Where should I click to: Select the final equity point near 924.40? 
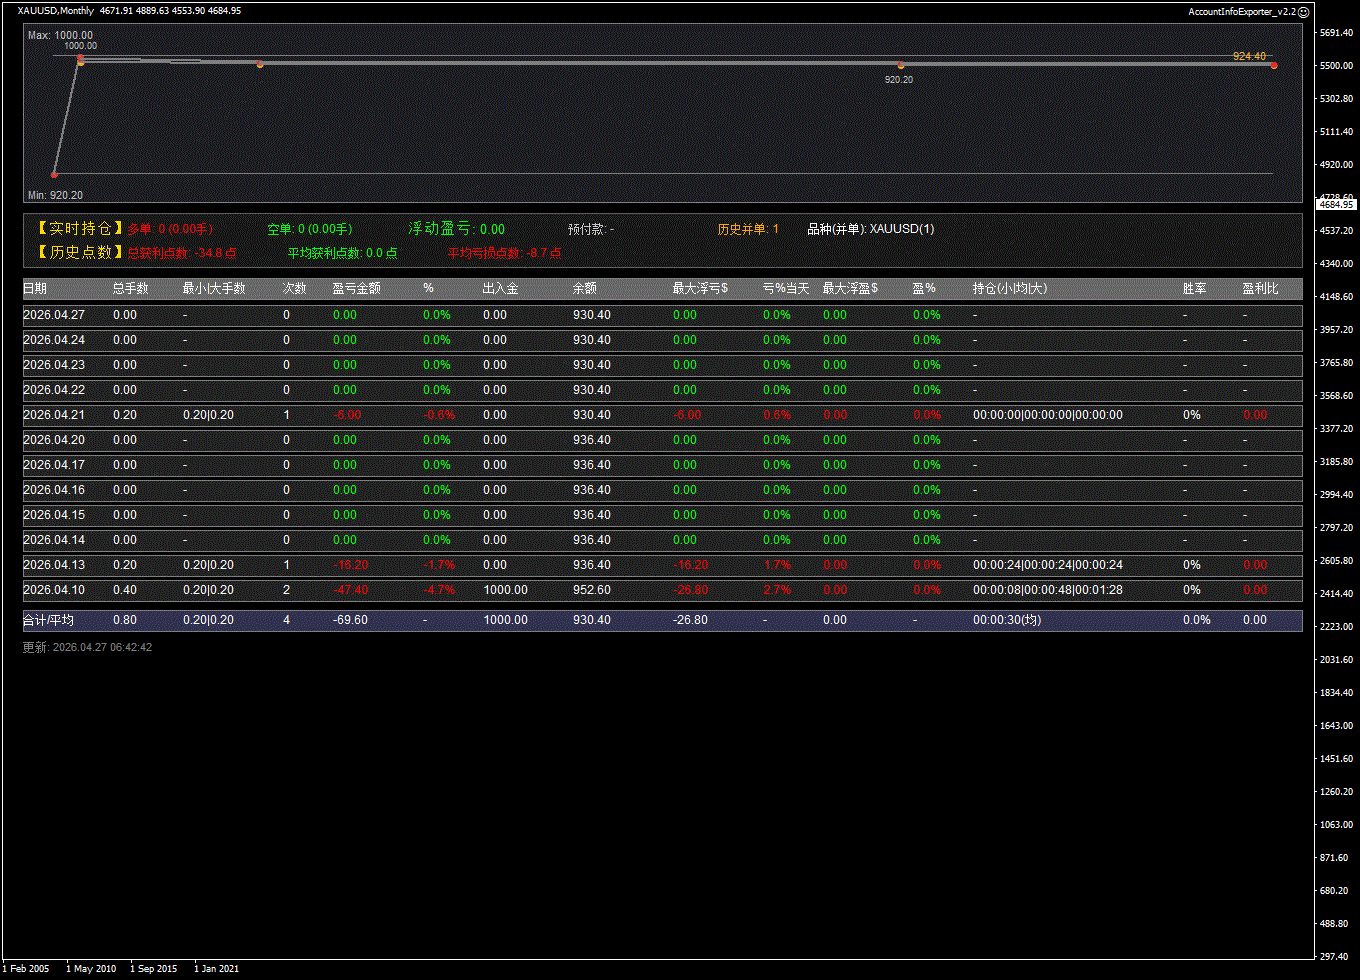click(1274, 65)
